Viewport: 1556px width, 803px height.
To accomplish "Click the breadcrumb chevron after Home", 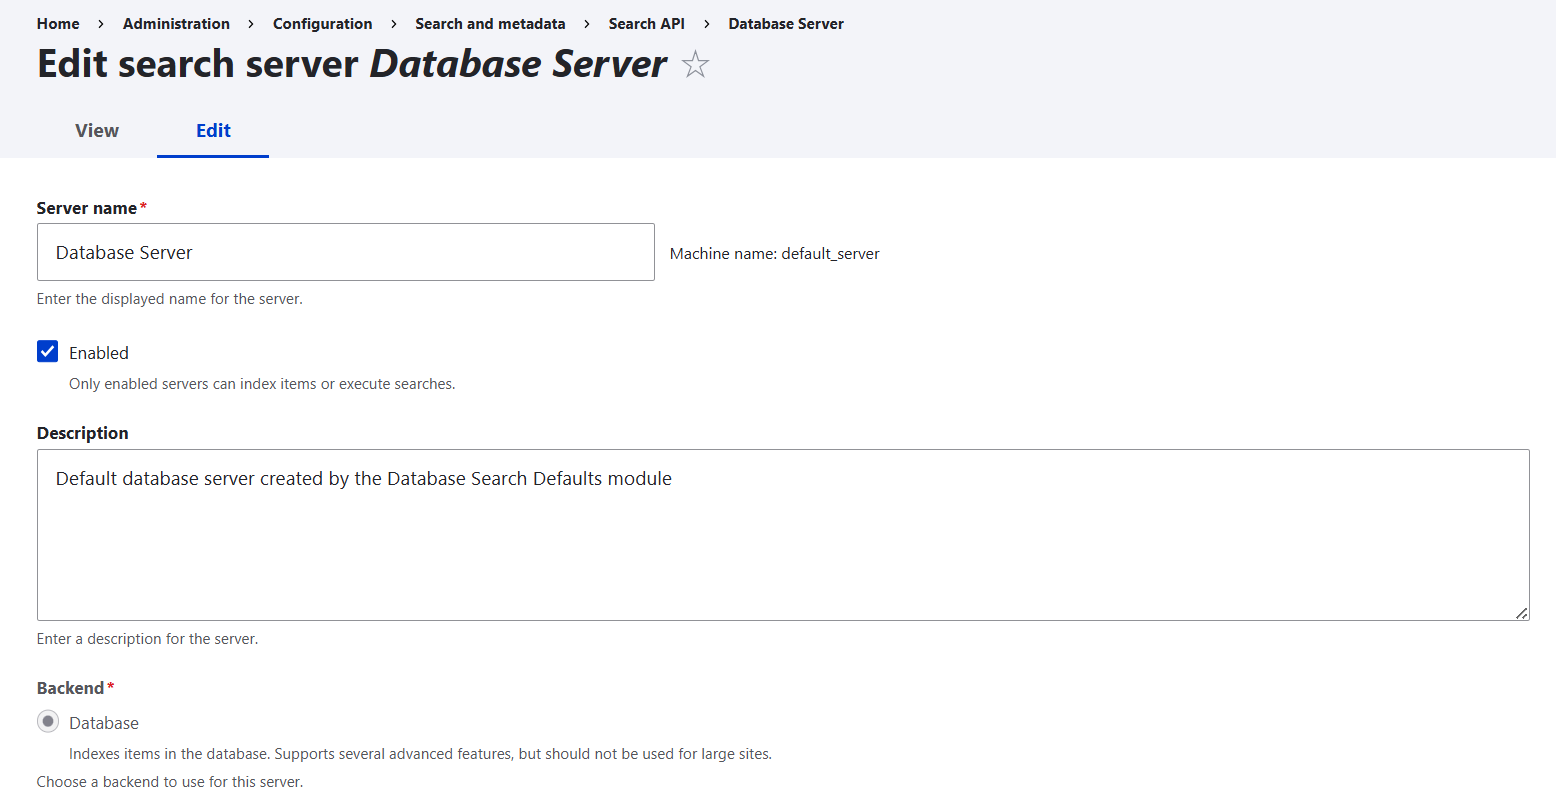I will click(99, 23).
